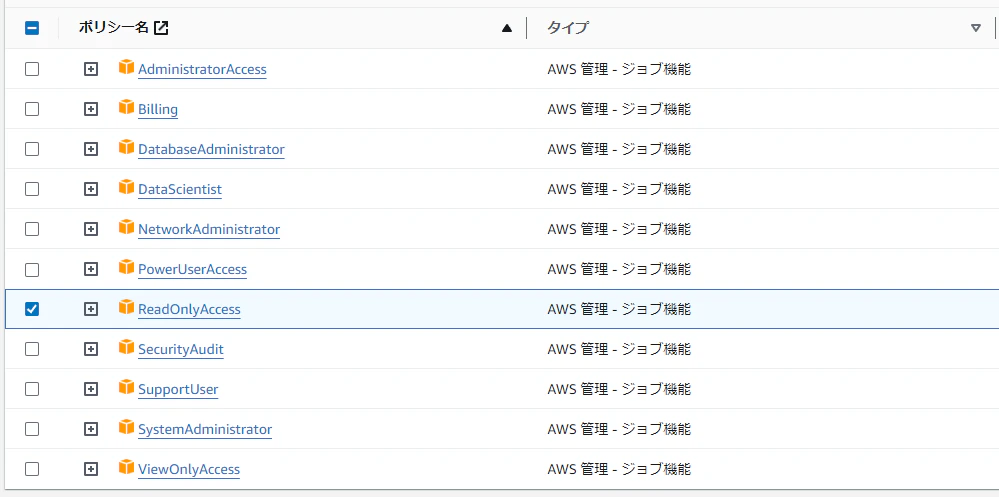Open the SupportUser policy link

pyautogui.click(x=178, y=389)
